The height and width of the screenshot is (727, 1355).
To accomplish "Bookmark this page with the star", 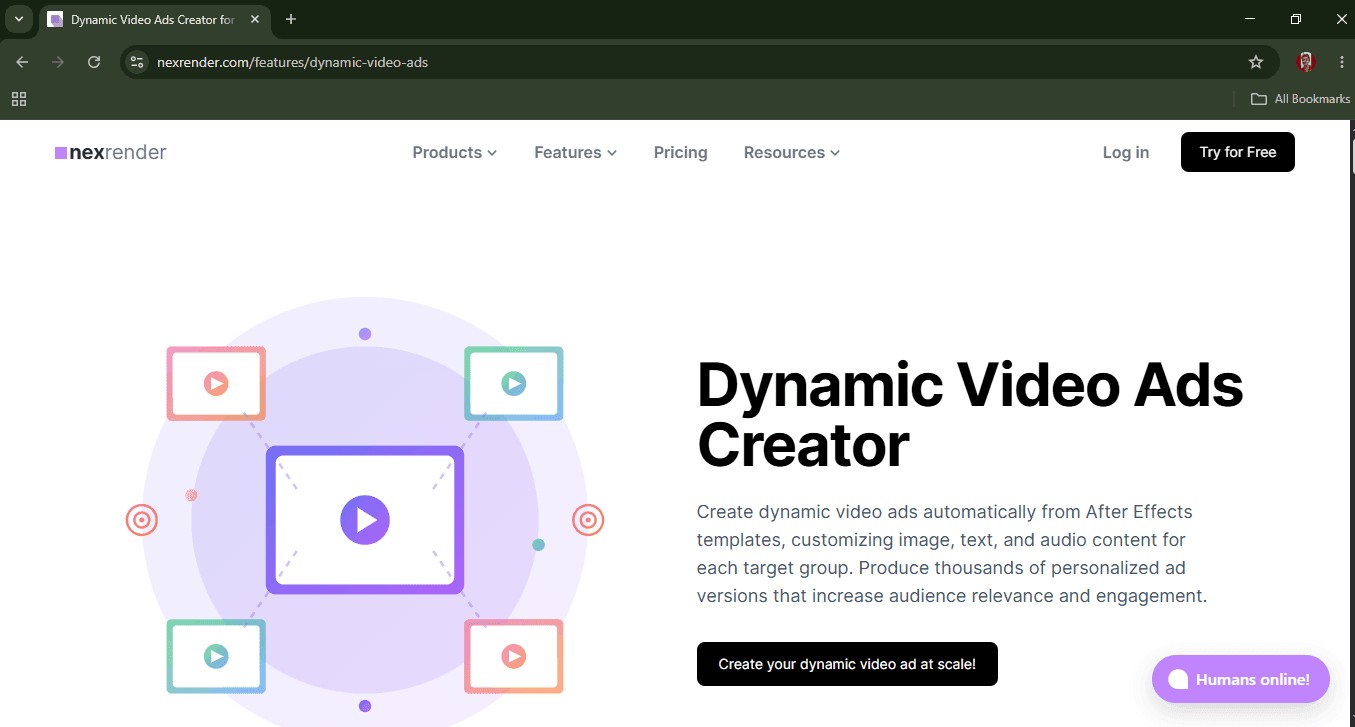I will pos(1256,62).
